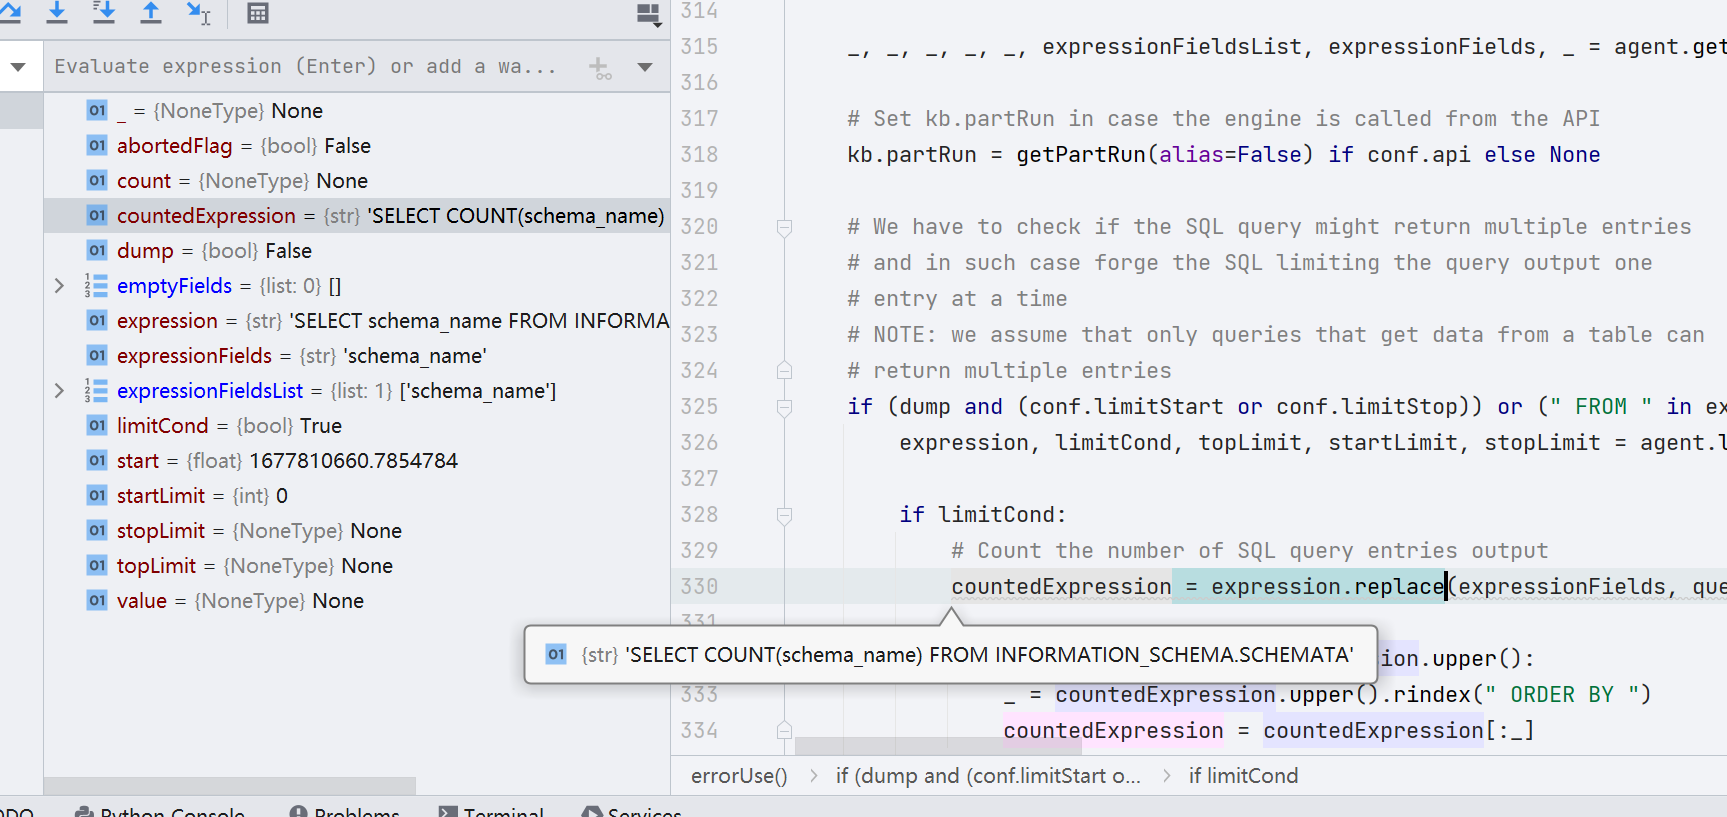Select the topLimit variable row
This screenshot has height=817, width=1727.
point(357,566)
